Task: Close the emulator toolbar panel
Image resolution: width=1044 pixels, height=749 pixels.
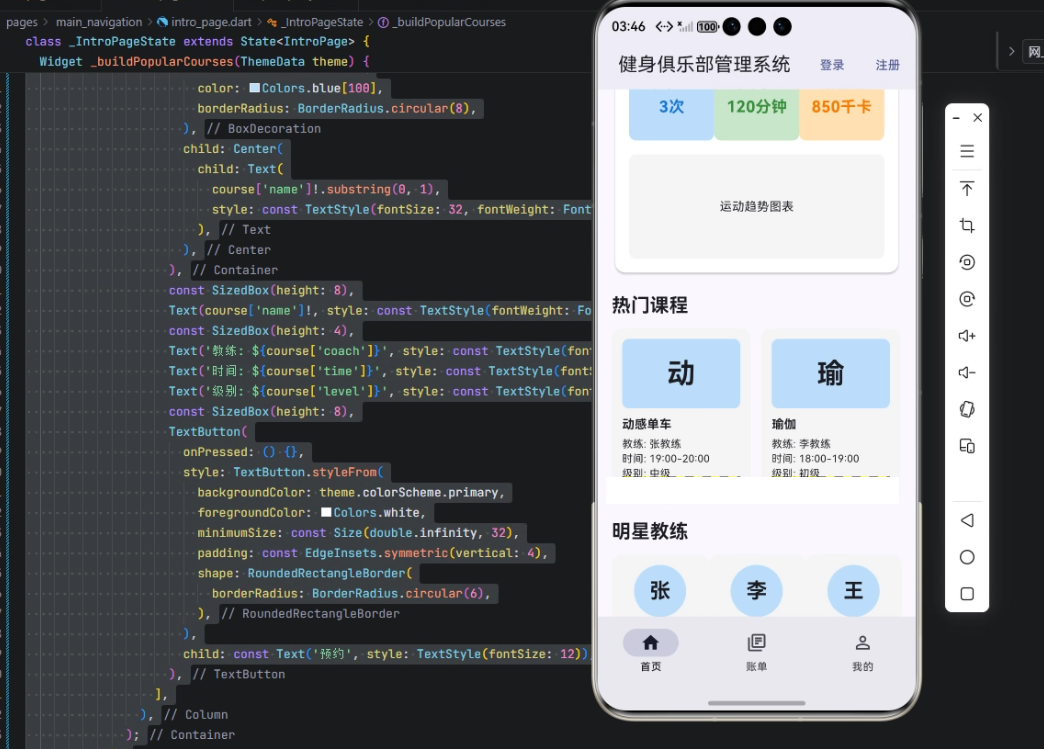Action: point(977,118)
